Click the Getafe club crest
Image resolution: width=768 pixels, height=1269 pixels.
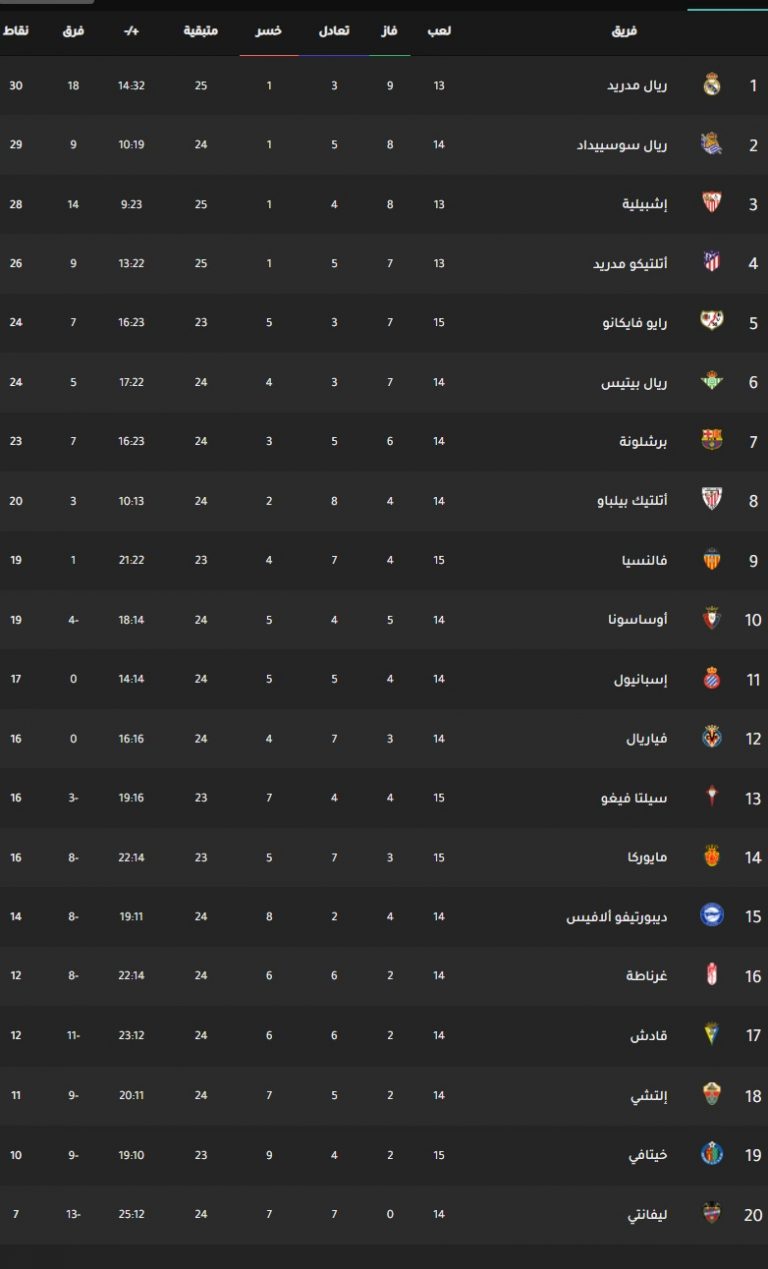(711, 1154)
